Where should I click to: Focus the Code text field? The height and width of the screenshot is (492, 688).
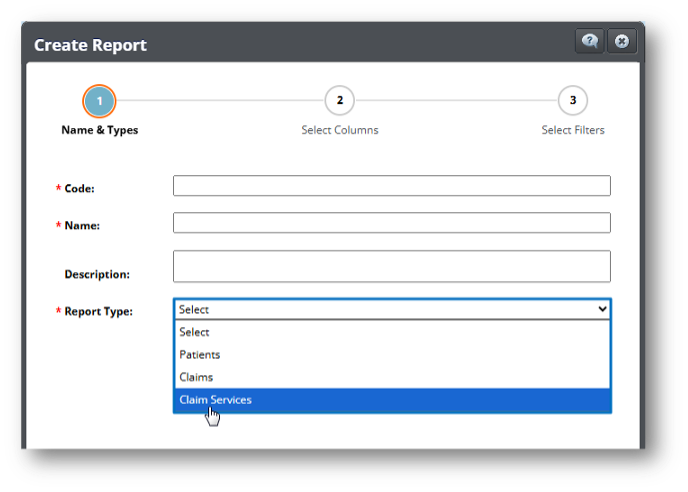click(391, 186)
